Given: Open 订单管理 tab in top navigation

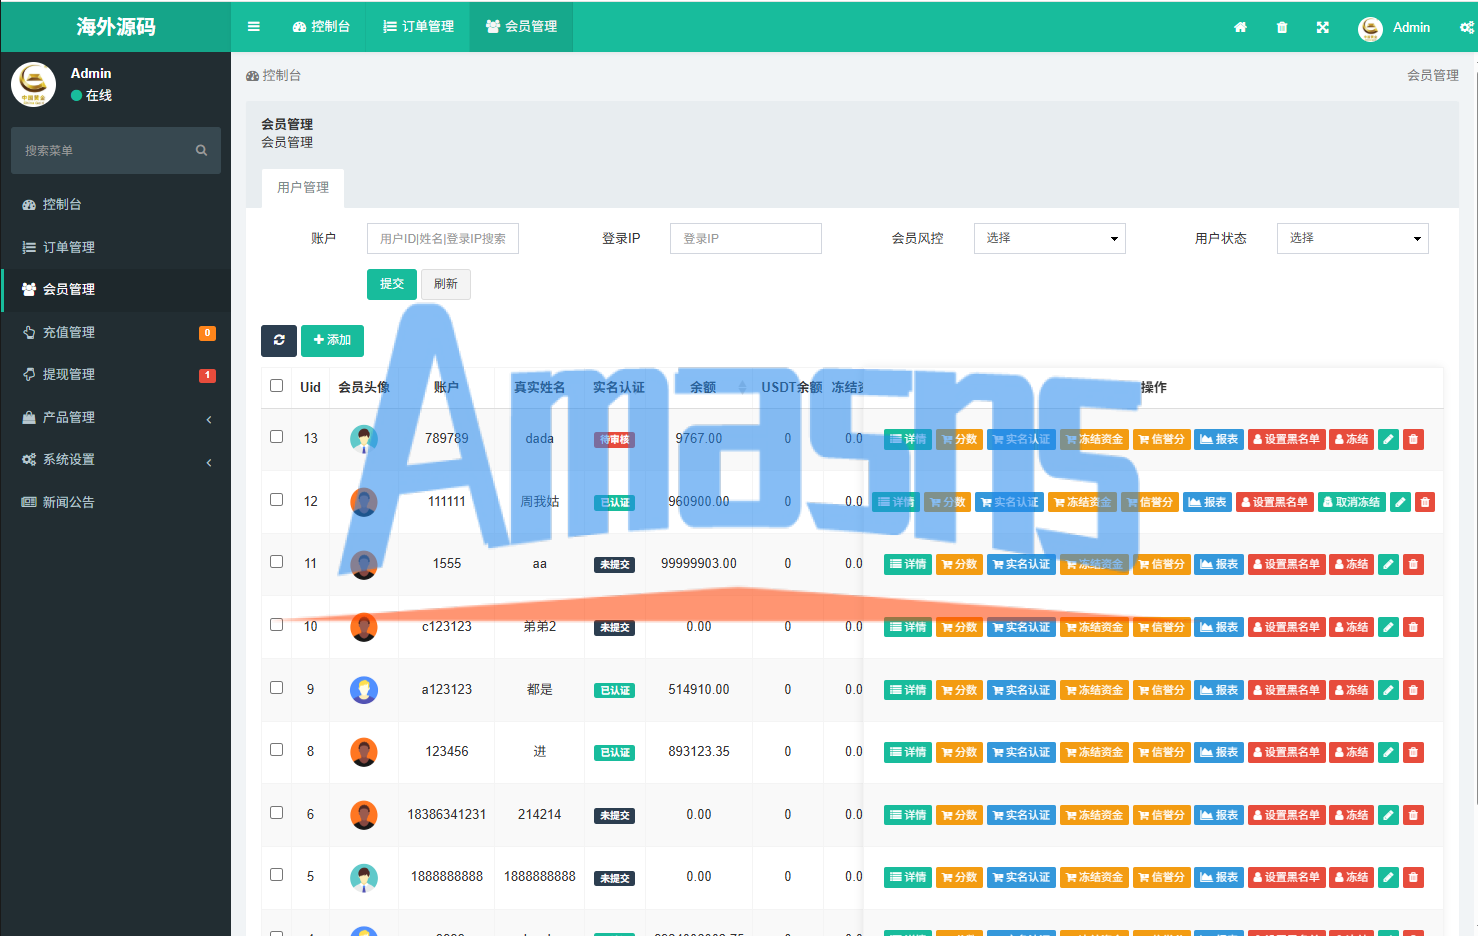Looking at the screenshot, I should click(x=419, y=27).
